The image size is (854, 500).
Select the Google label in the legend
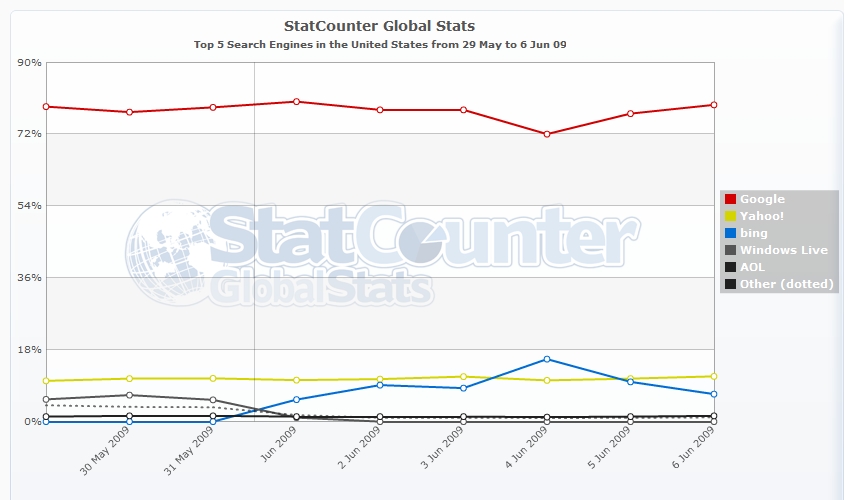pyautogui.click(x=762, y=199)
